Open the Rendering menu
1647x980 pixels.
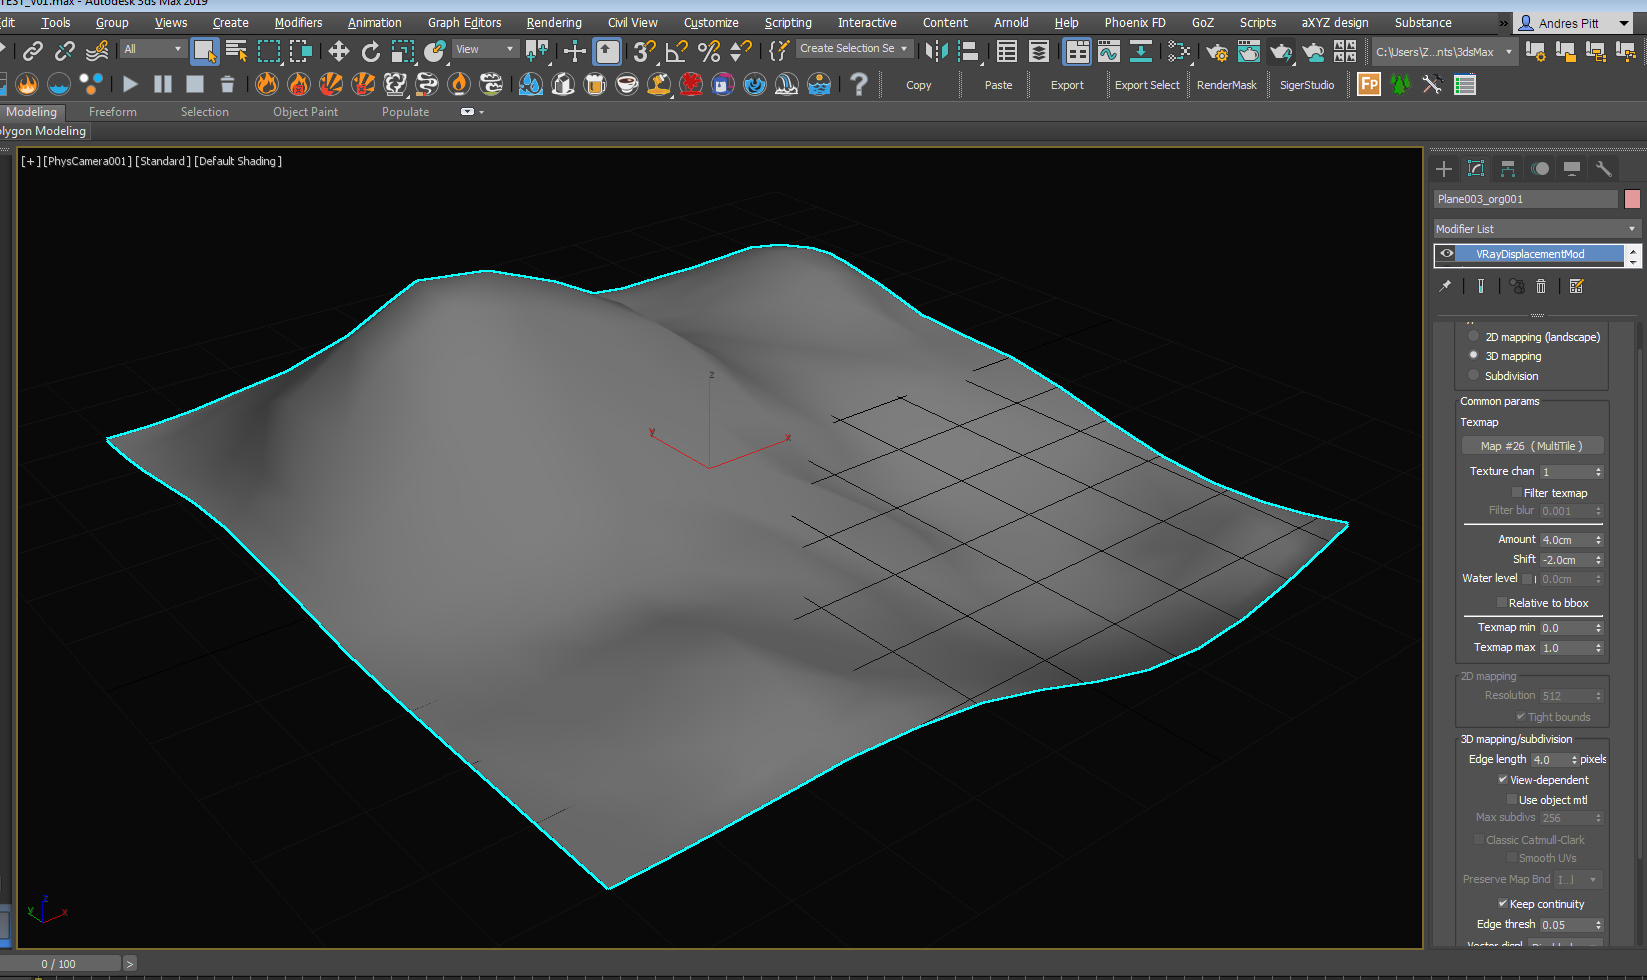pyautogui.click(x=553, y=22)
